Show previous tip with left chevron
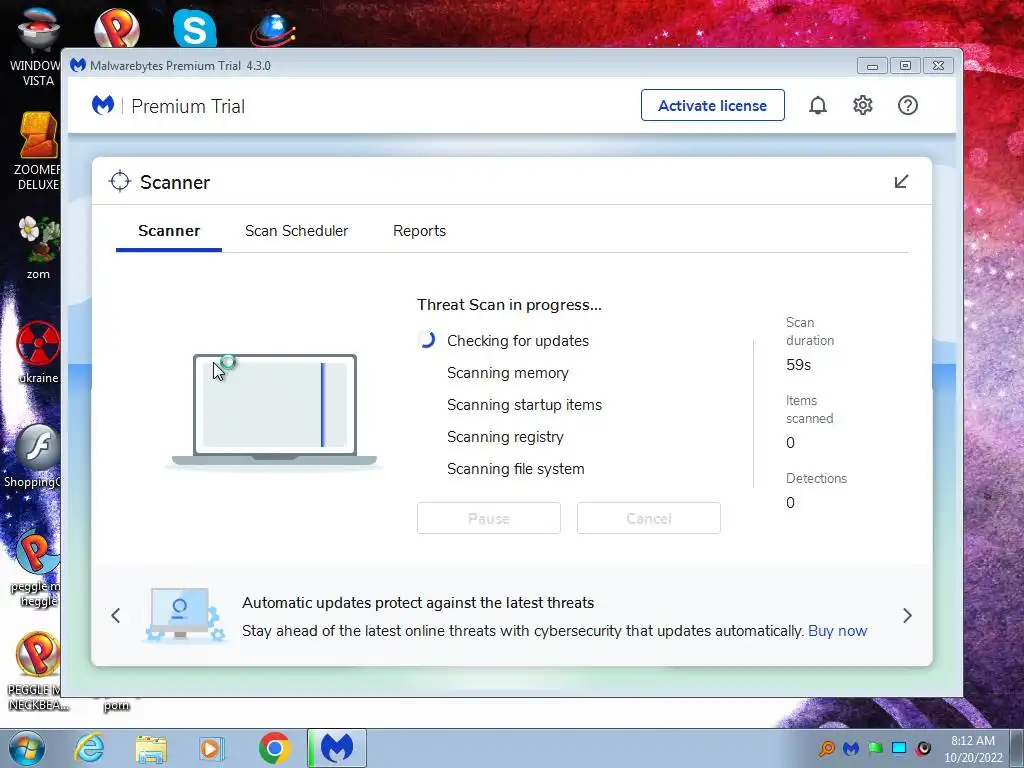Viewport: 1024px width, 768px height. tap(116, 615)
